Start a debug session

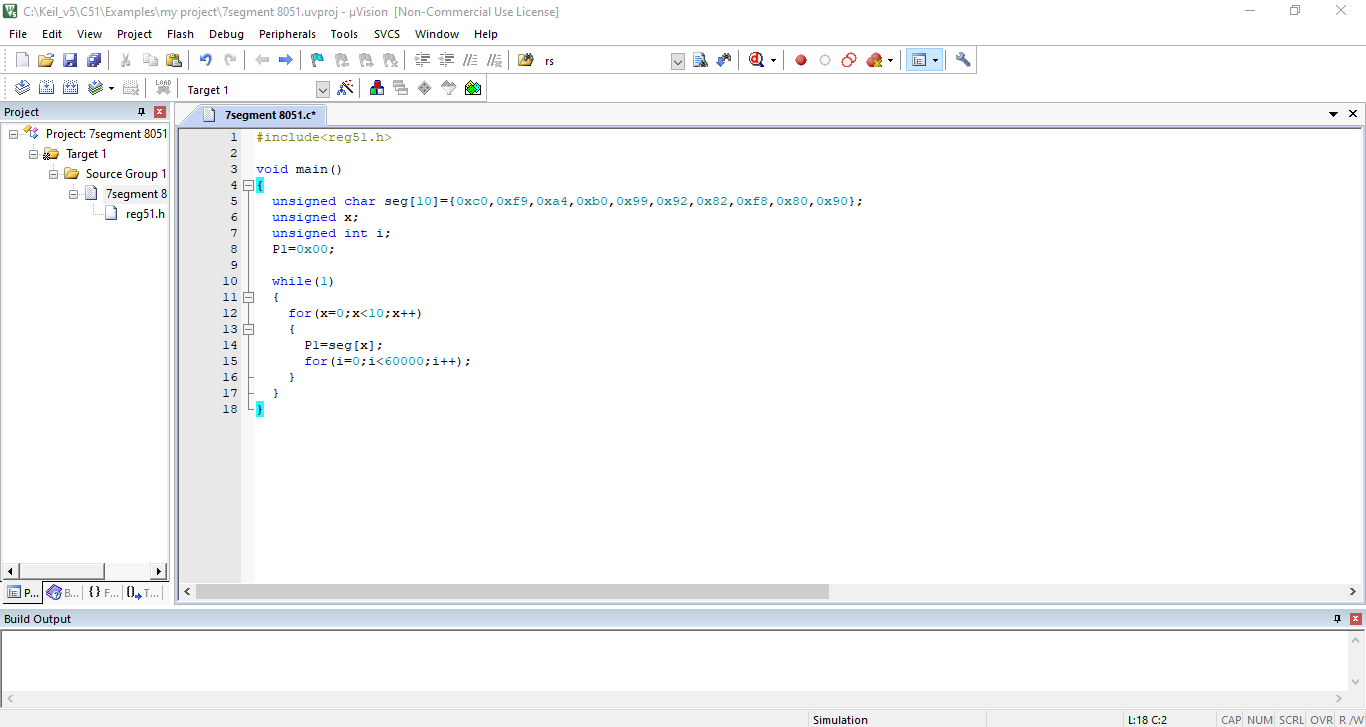(x=757, y=60)
